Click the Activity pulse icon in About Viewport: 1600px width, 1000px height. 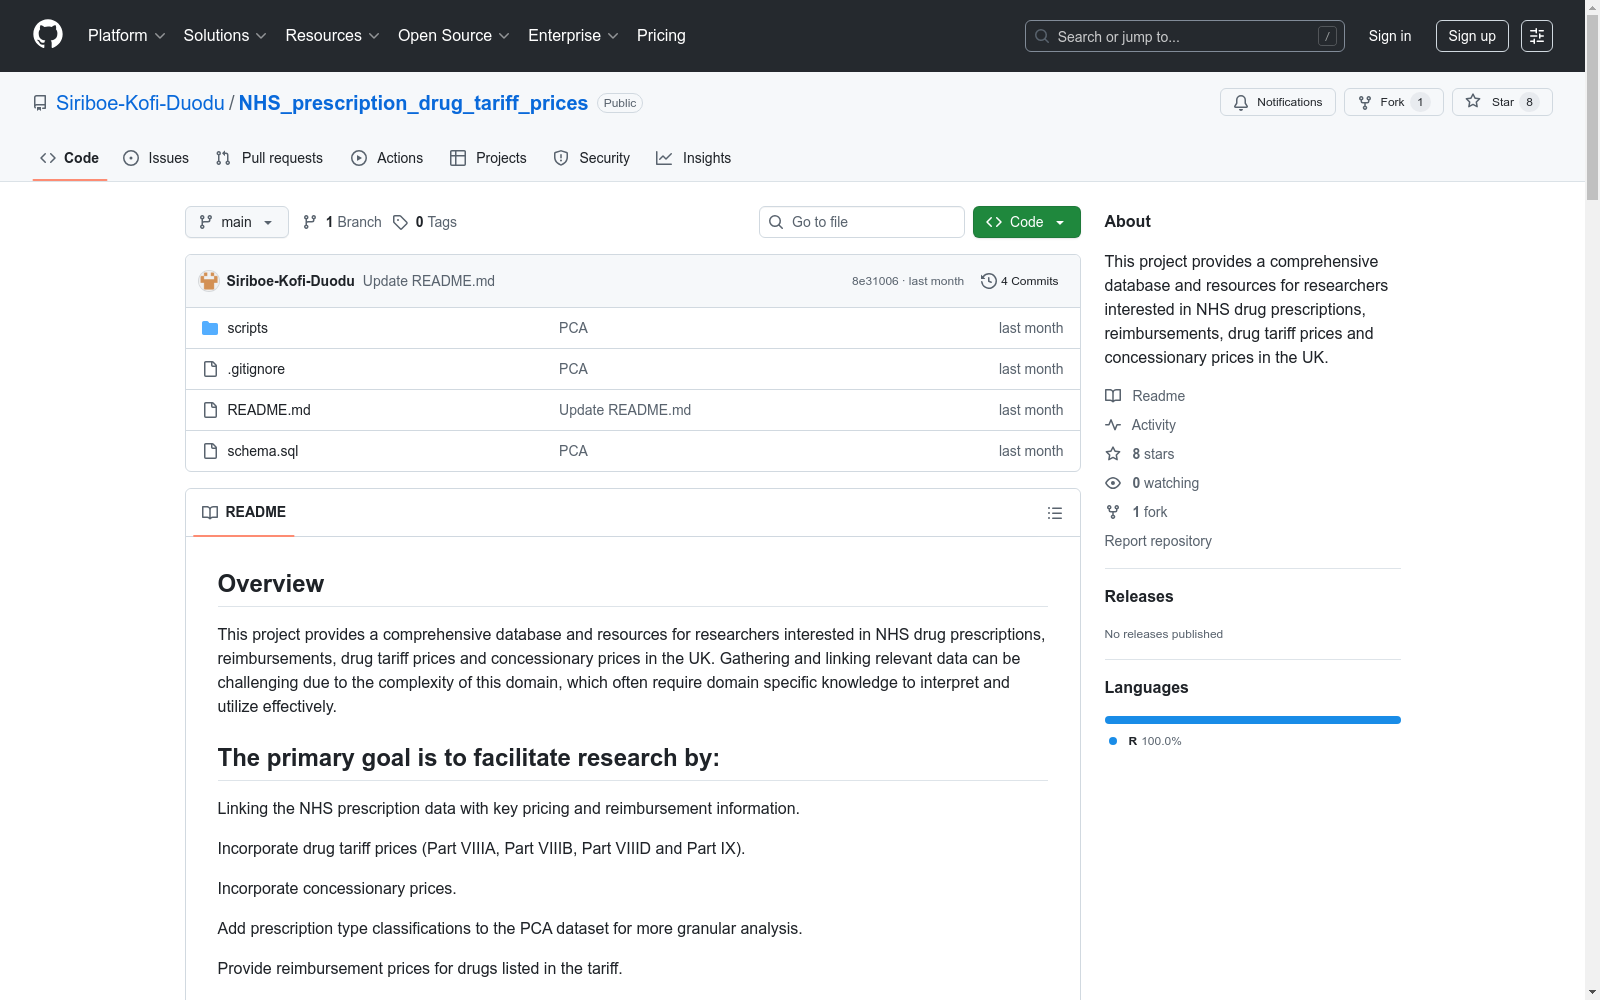1113,425
